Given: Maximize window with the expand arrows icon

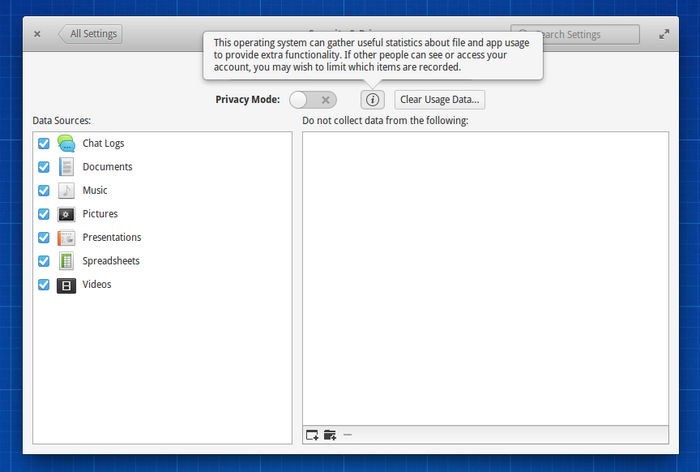Looking at the screenshot, I should pos(664,34).
